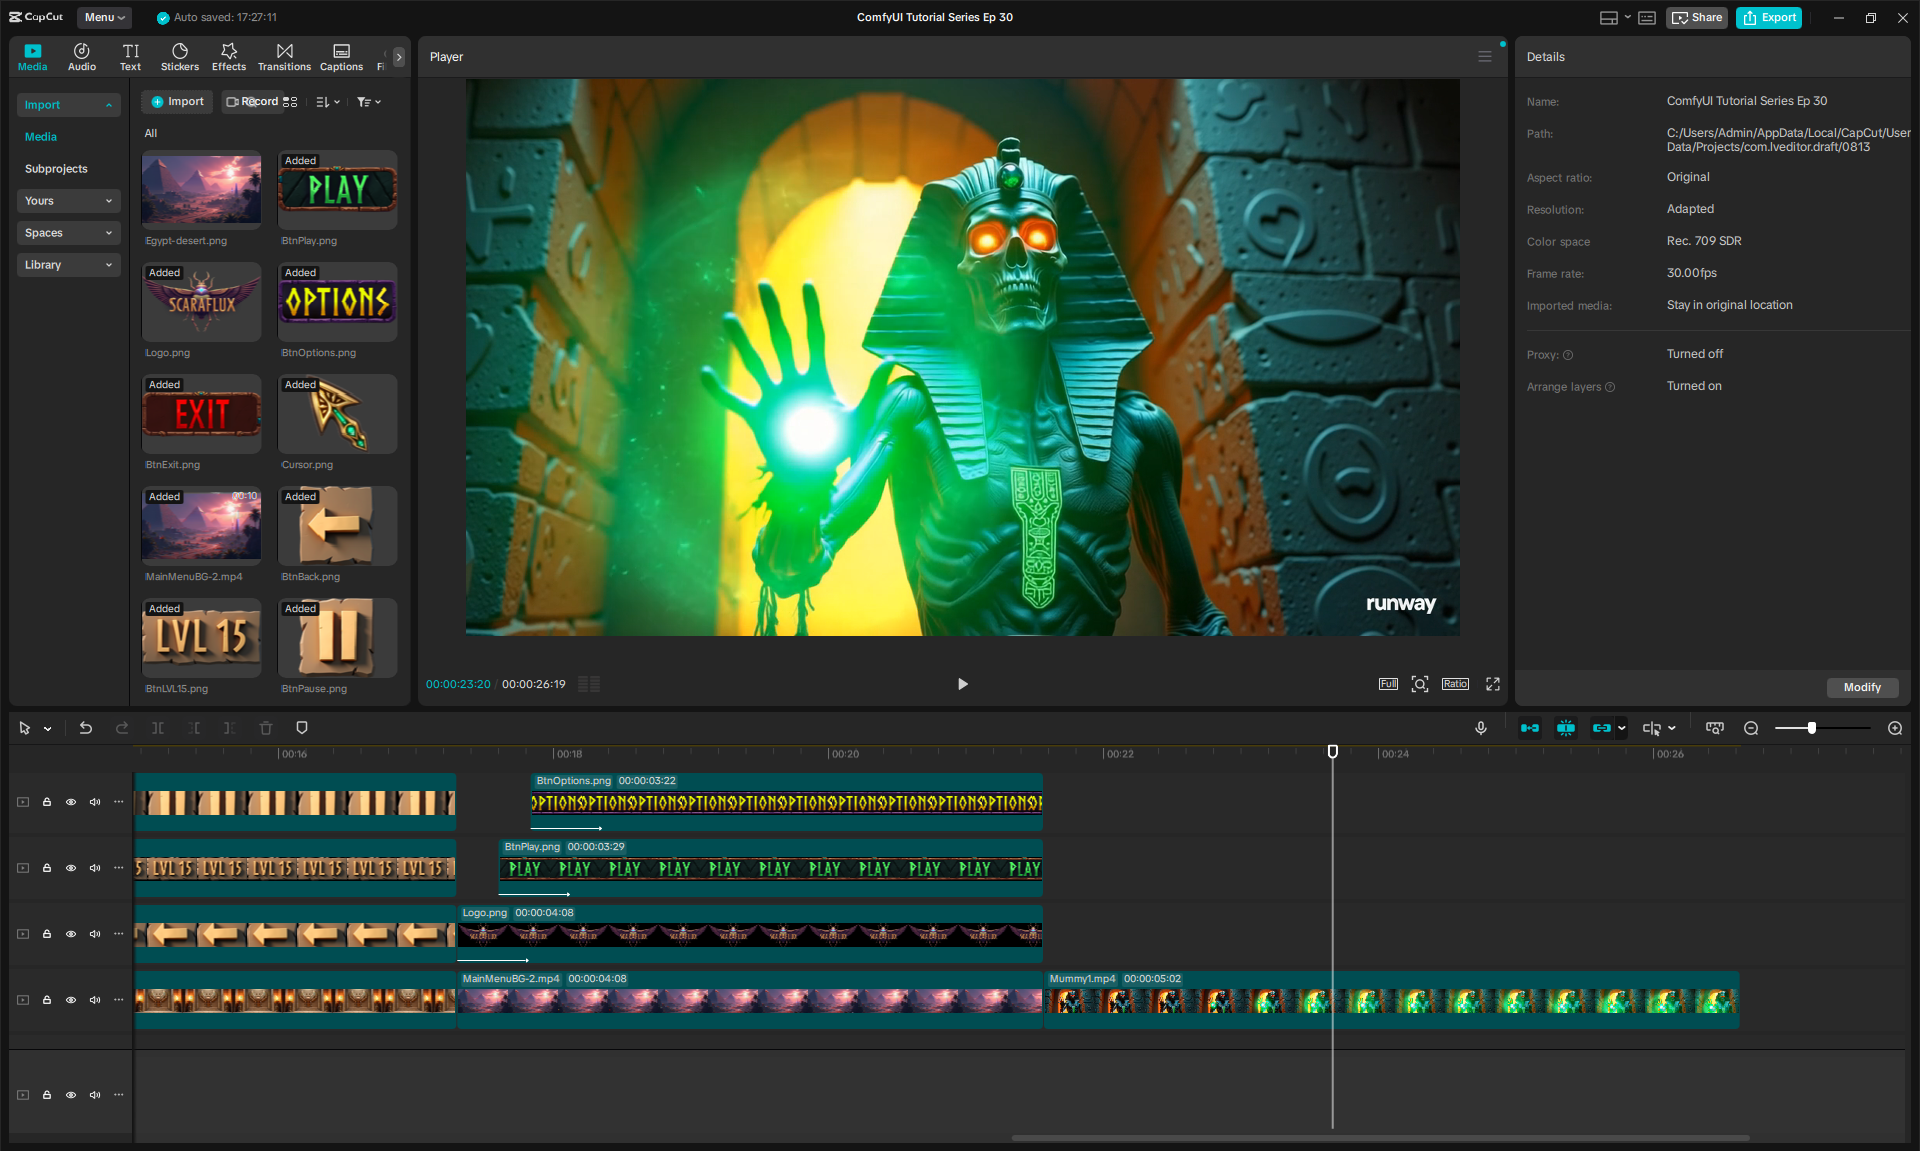This screenshot has height=1151, width=1920.
Task: Click the marker shield icon in timeline toolbar
Action: 302,728
